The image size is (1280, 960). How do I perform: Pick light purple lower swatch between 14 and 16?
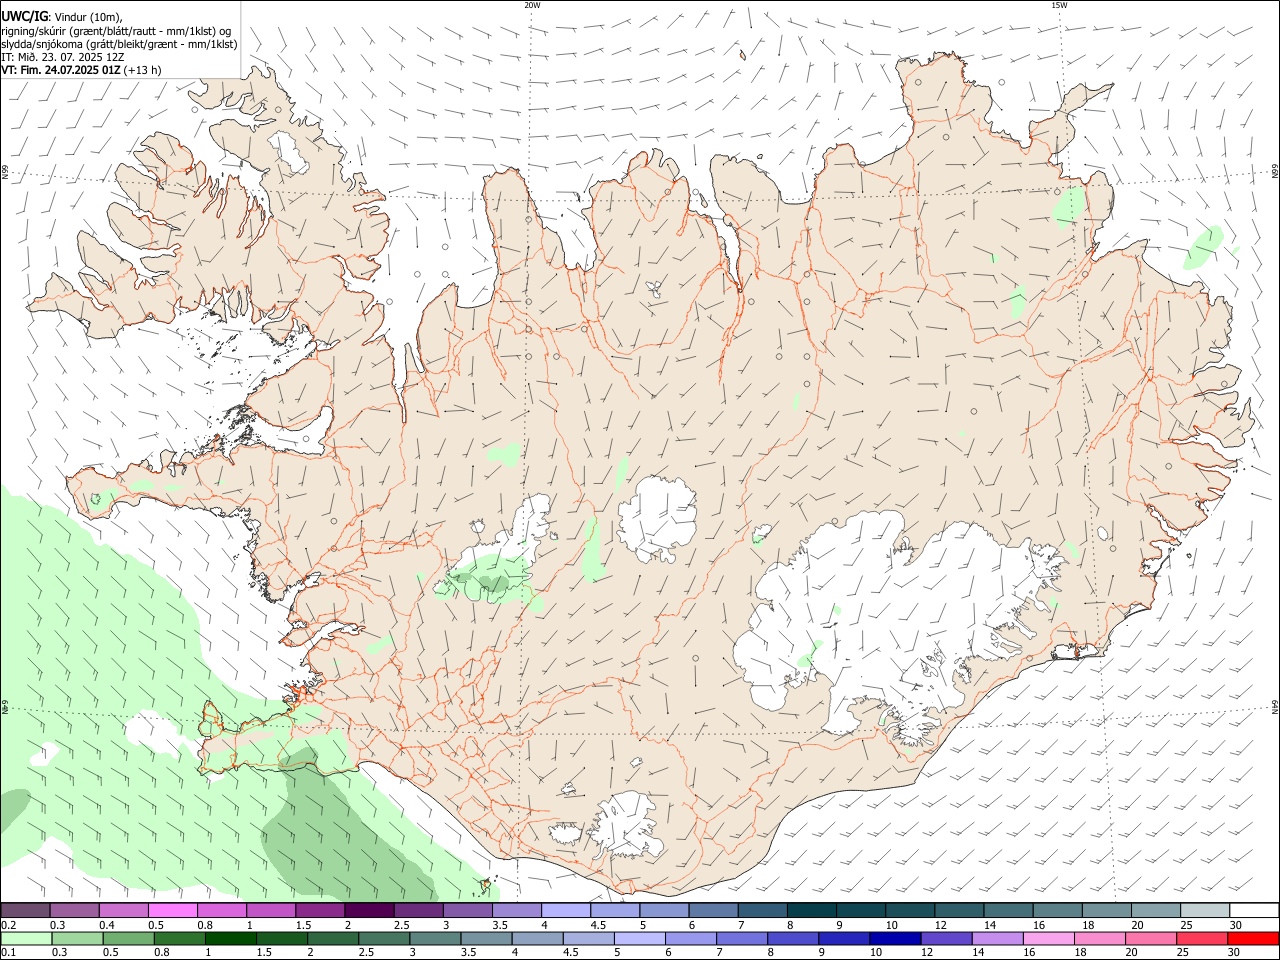pyautogui.click(x=996, y=938)
